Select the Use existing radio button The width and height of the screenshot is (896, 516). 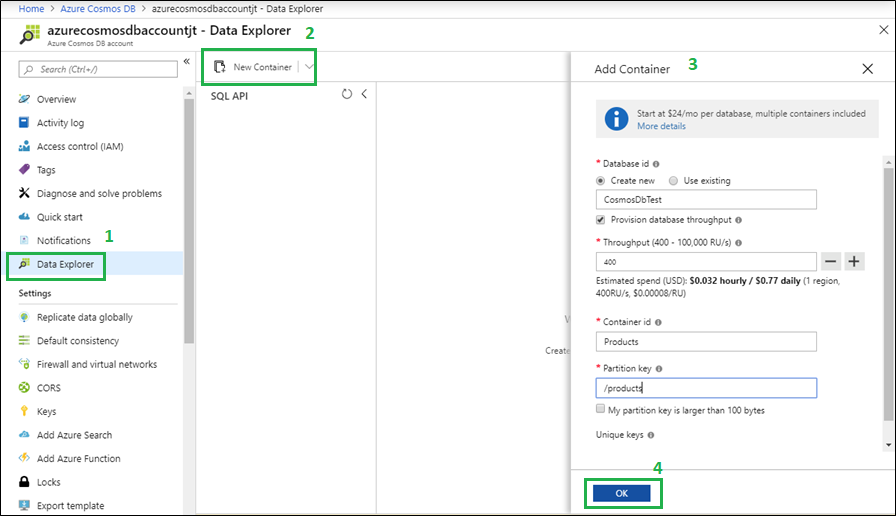(x=674, y=181)
